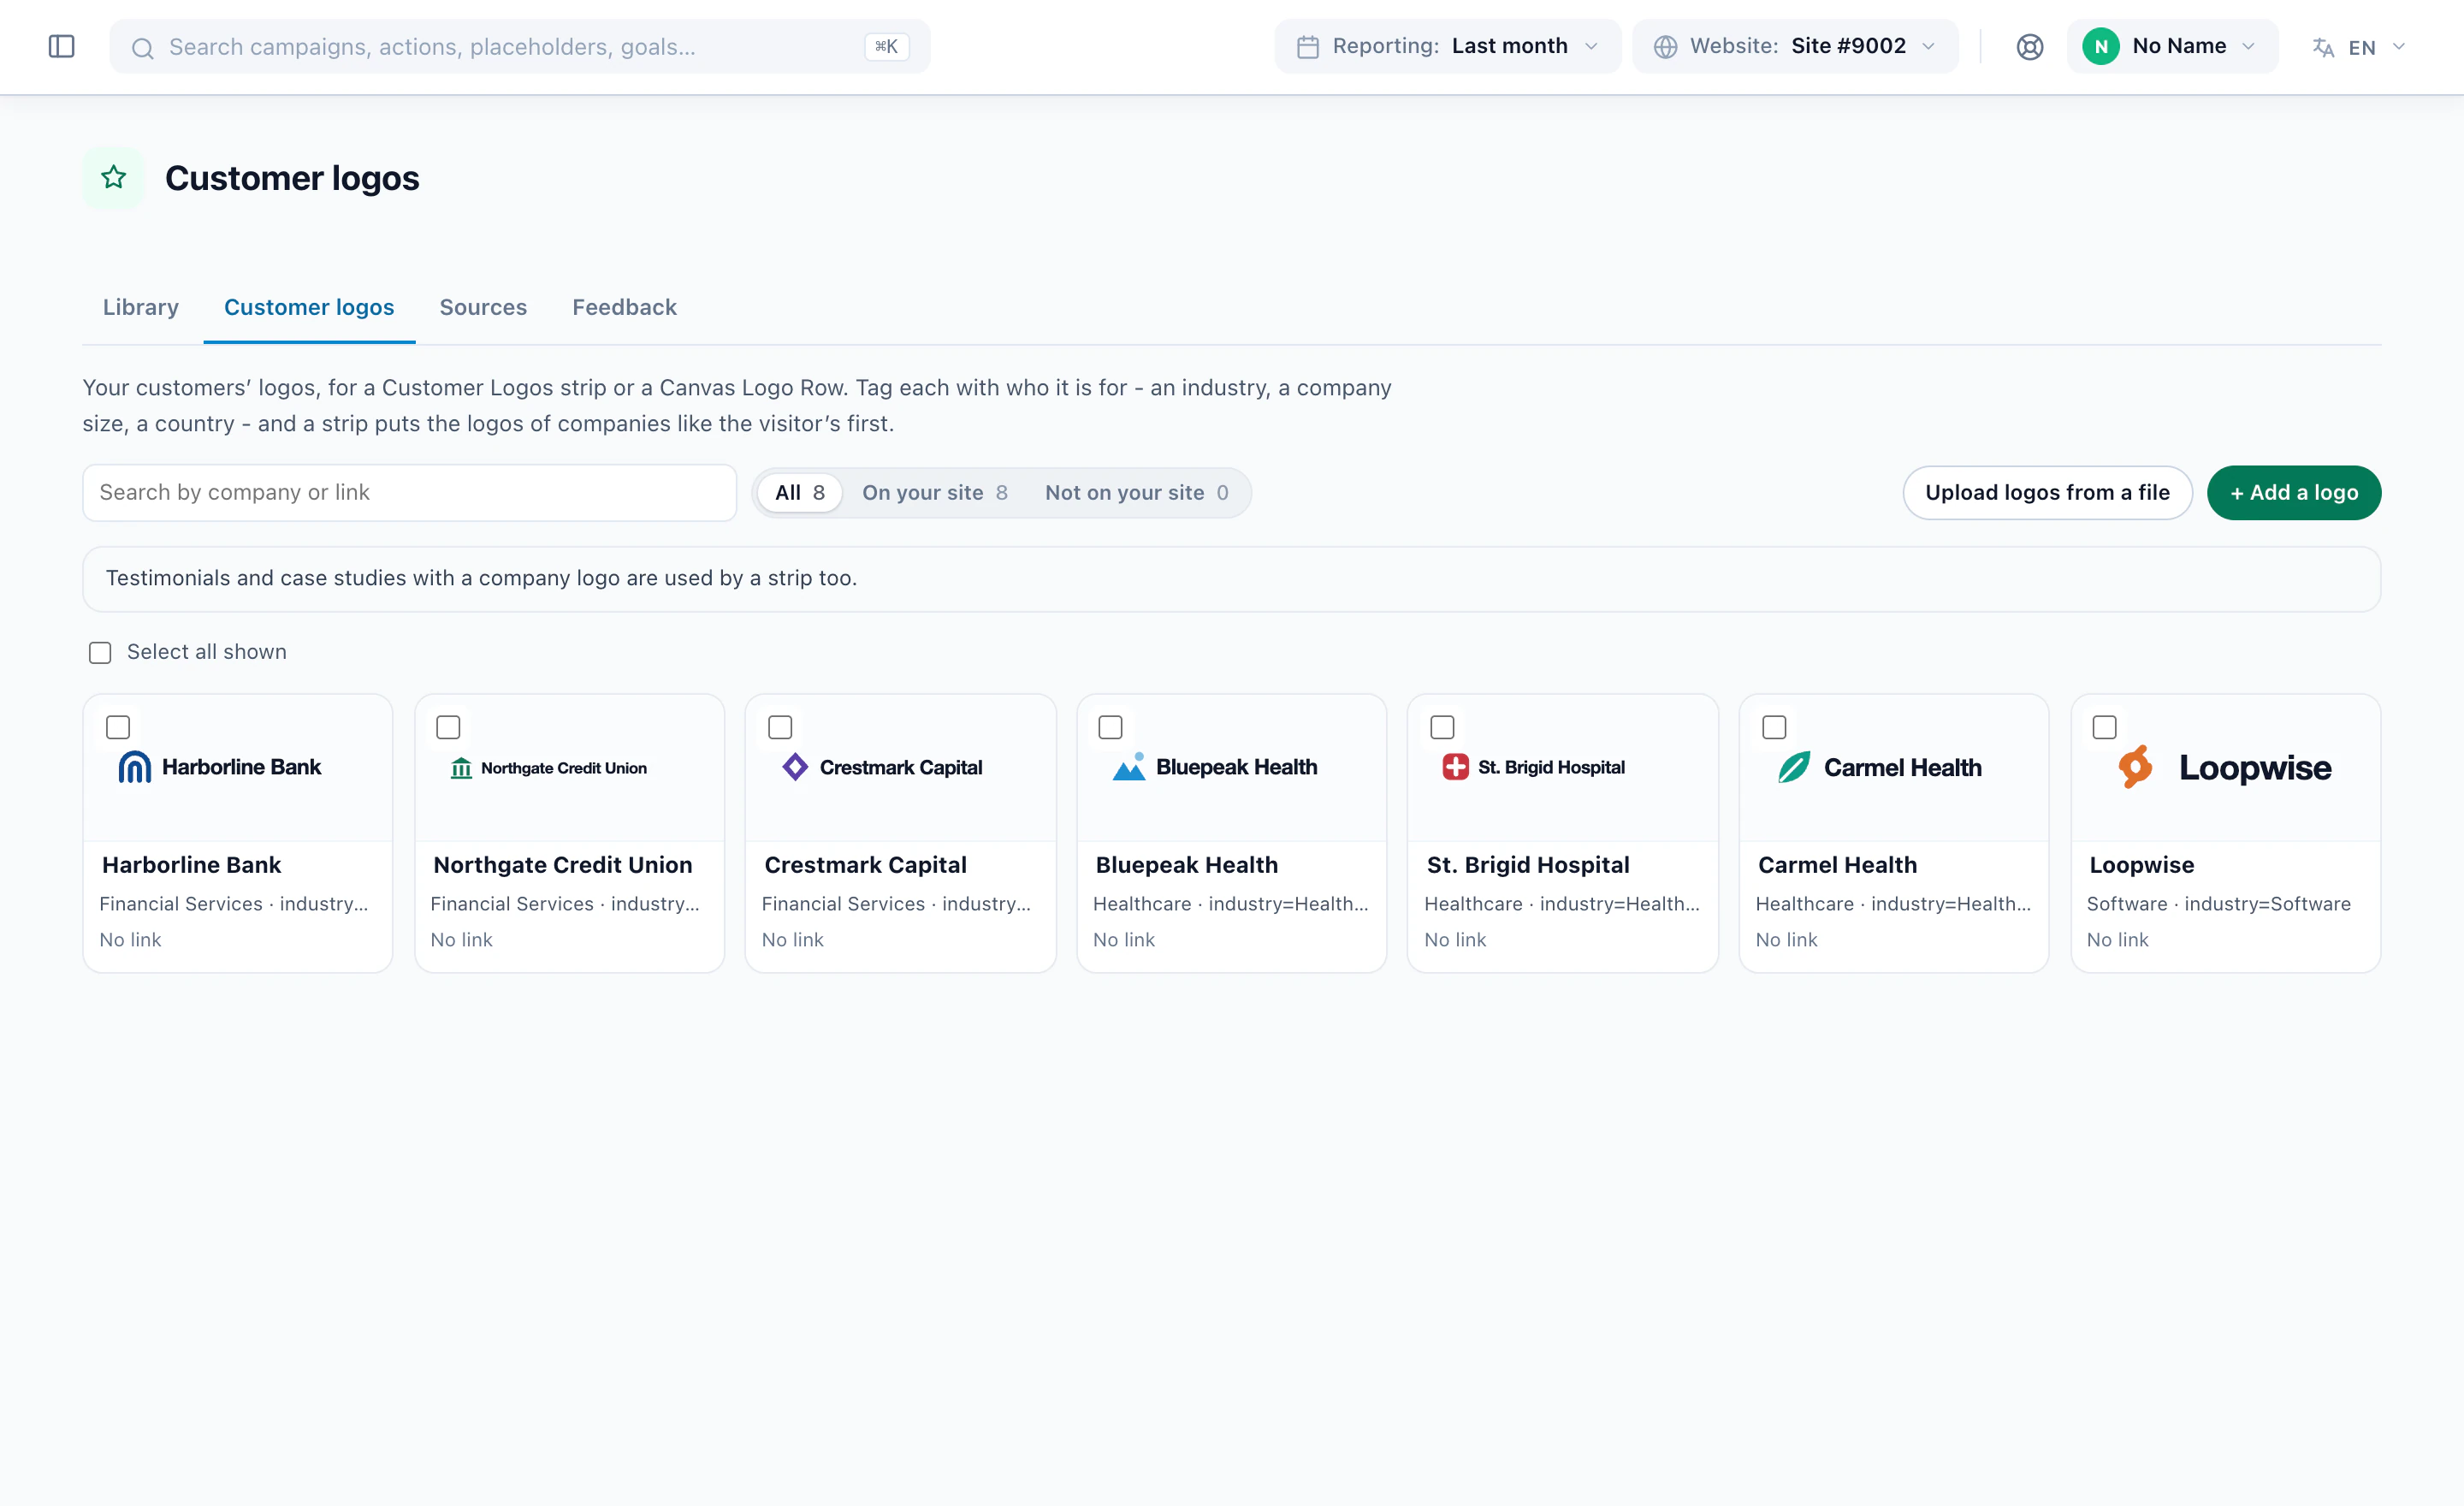Click the St. Brigid Hospital logo image

(x=1533, y=767)
